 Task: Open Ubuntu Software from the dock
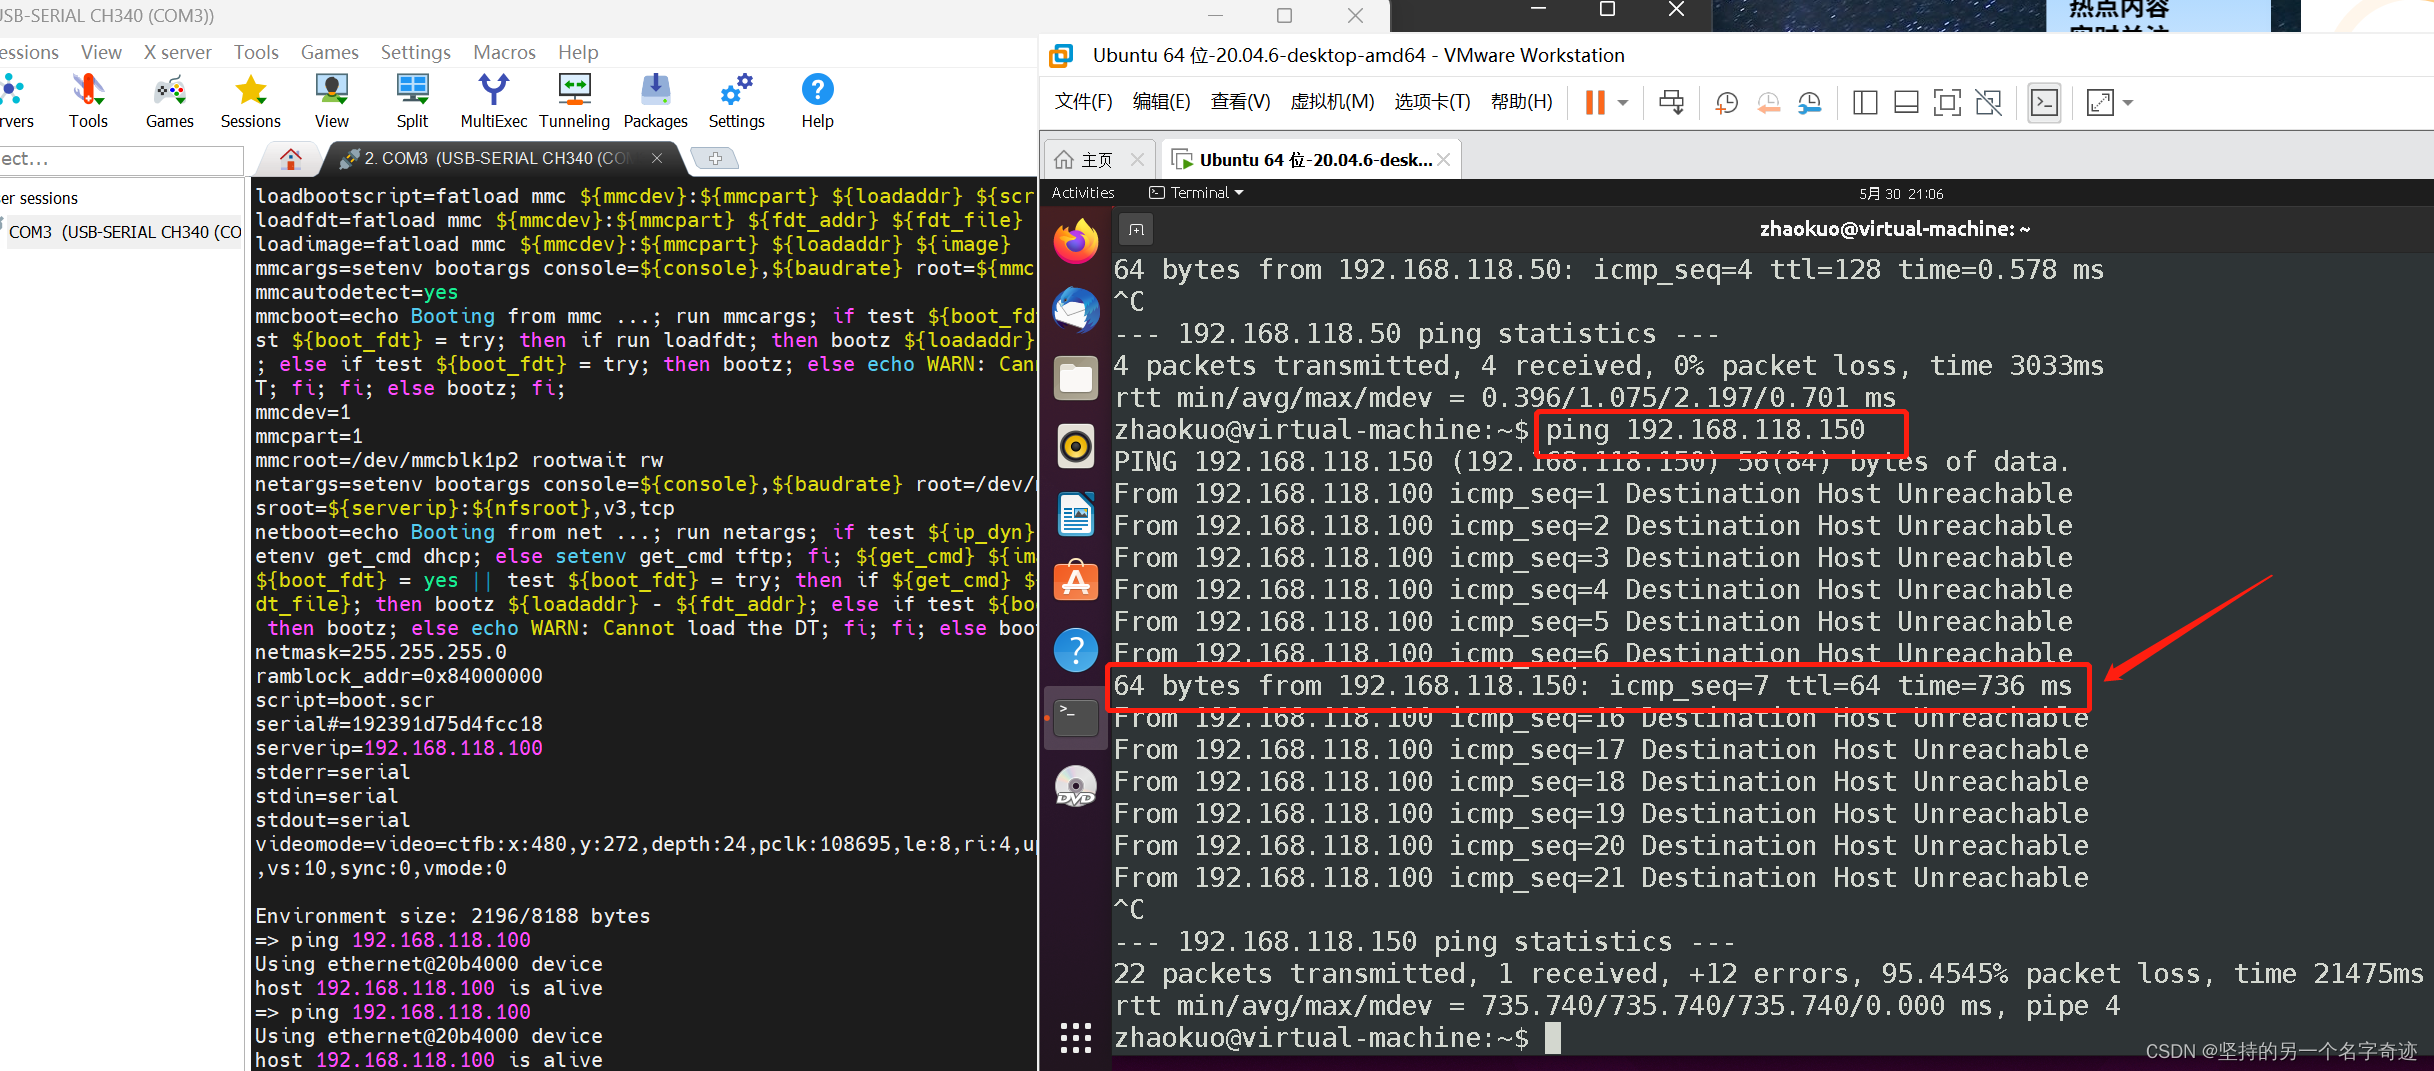pyautogui.click(x=1075, y=580)
